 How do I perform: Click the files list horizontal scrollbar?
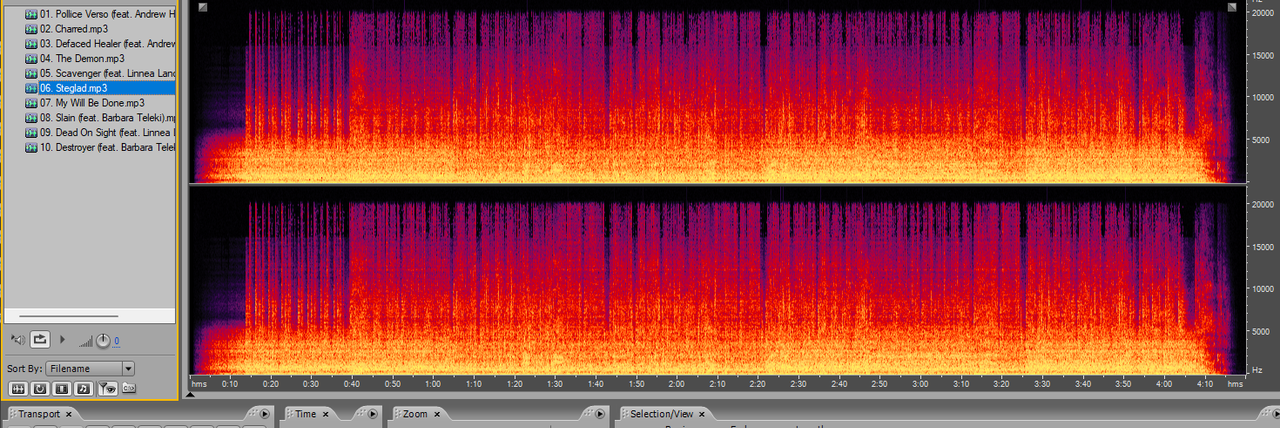68,316
